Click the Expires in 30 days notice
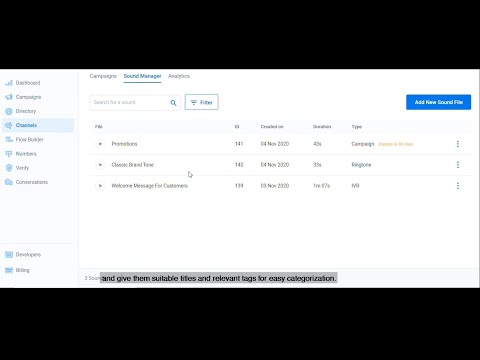Image resolution: width=480 pixels, height=360 pixels. [396, 144]
